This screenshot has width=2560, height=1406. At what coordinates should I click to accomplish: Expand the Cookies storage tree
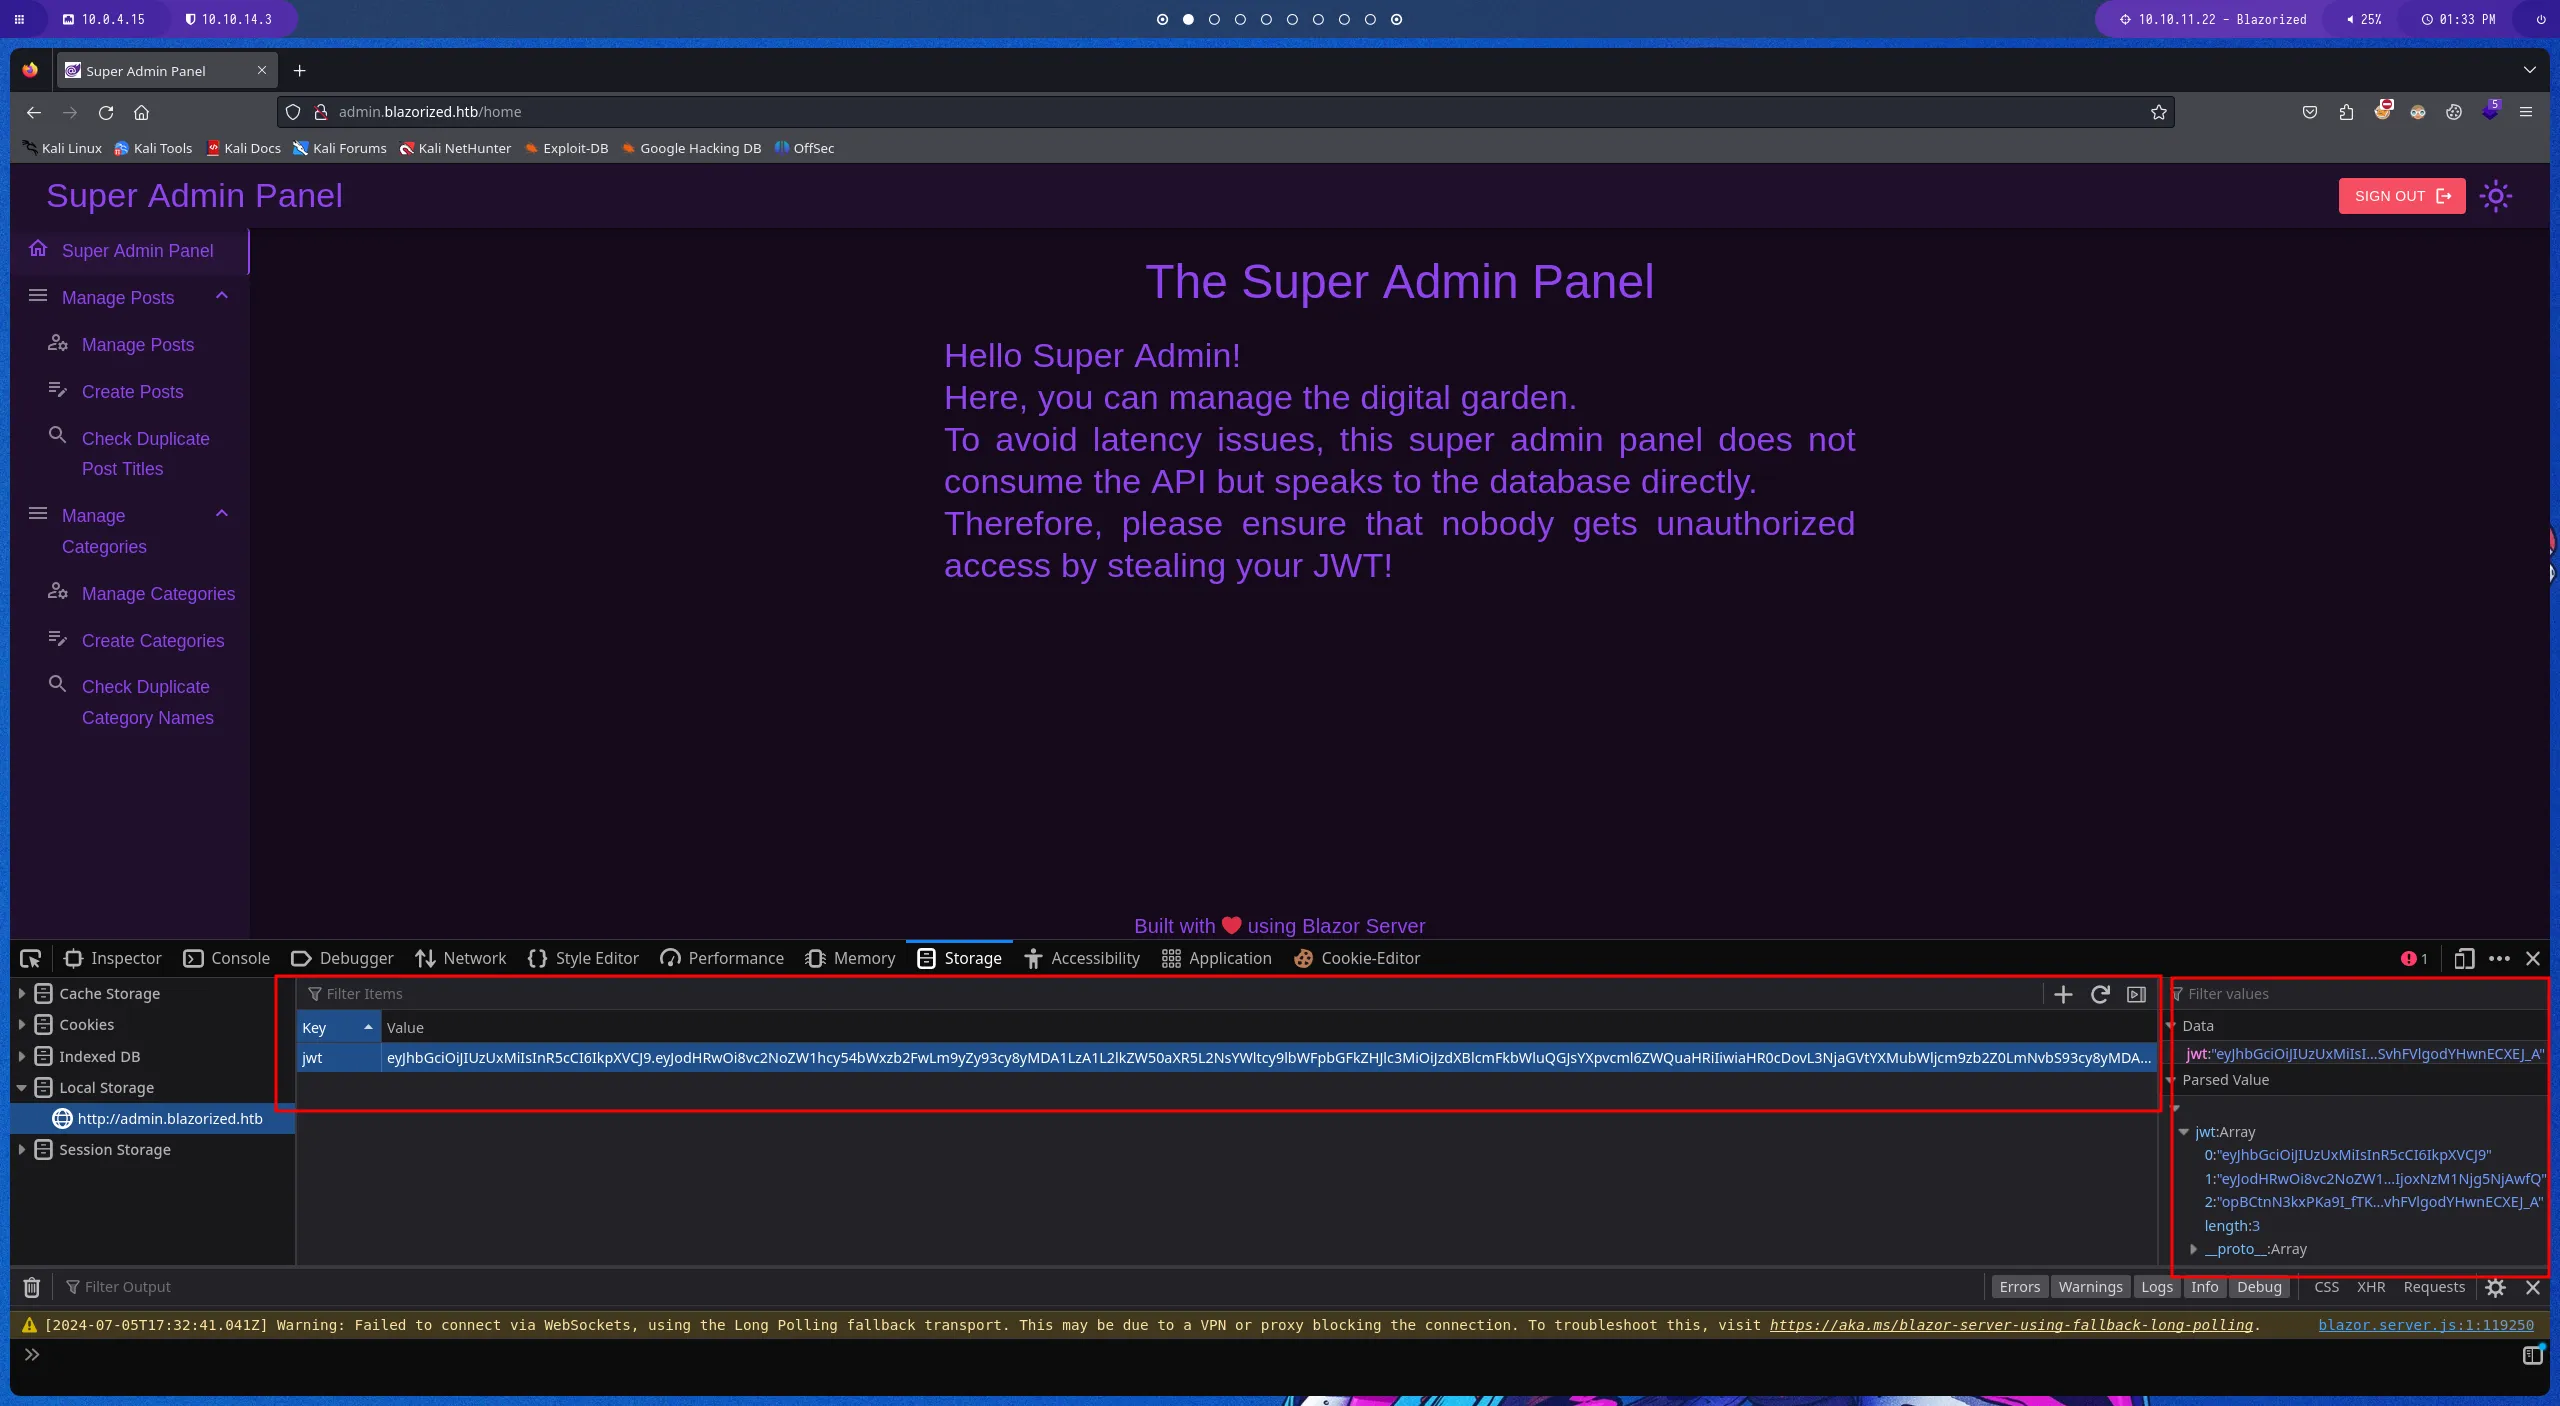coord(21,1025)
